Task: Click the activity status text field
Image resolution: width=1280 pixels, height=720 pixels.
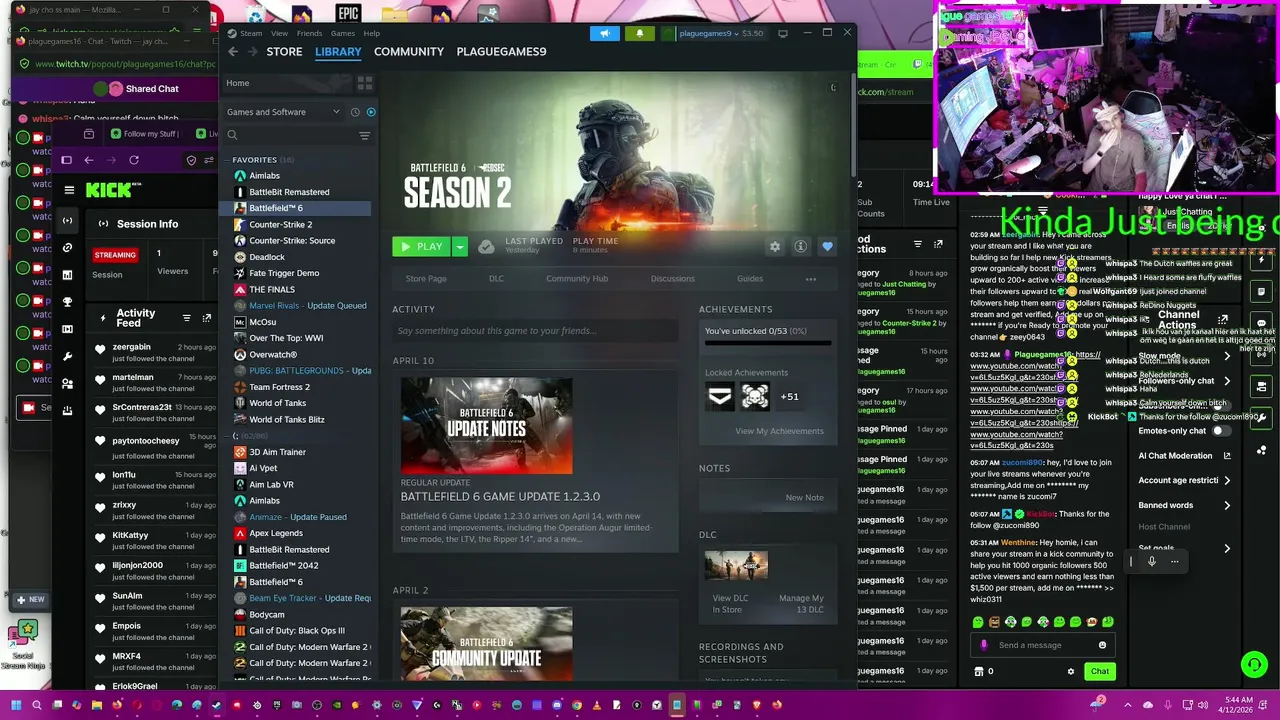Action: click(x=535, y=330)
